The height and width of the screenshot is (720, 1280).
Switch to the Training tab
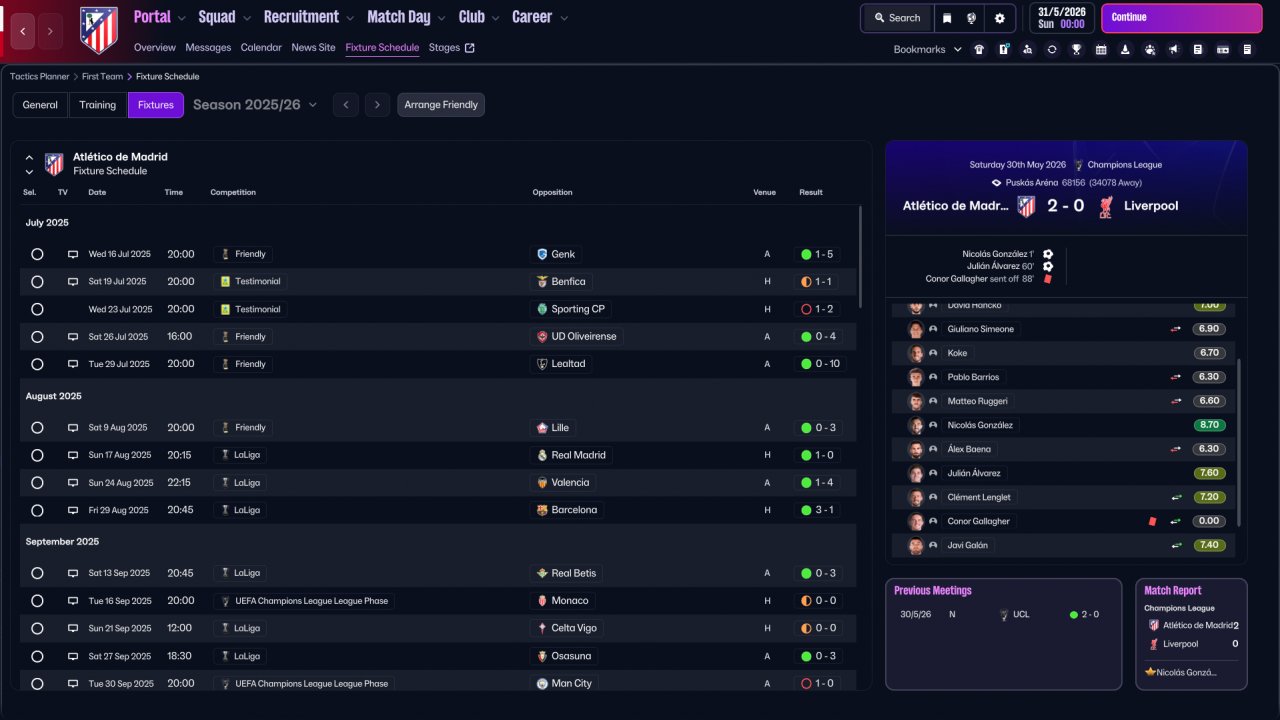pos(98,105)
